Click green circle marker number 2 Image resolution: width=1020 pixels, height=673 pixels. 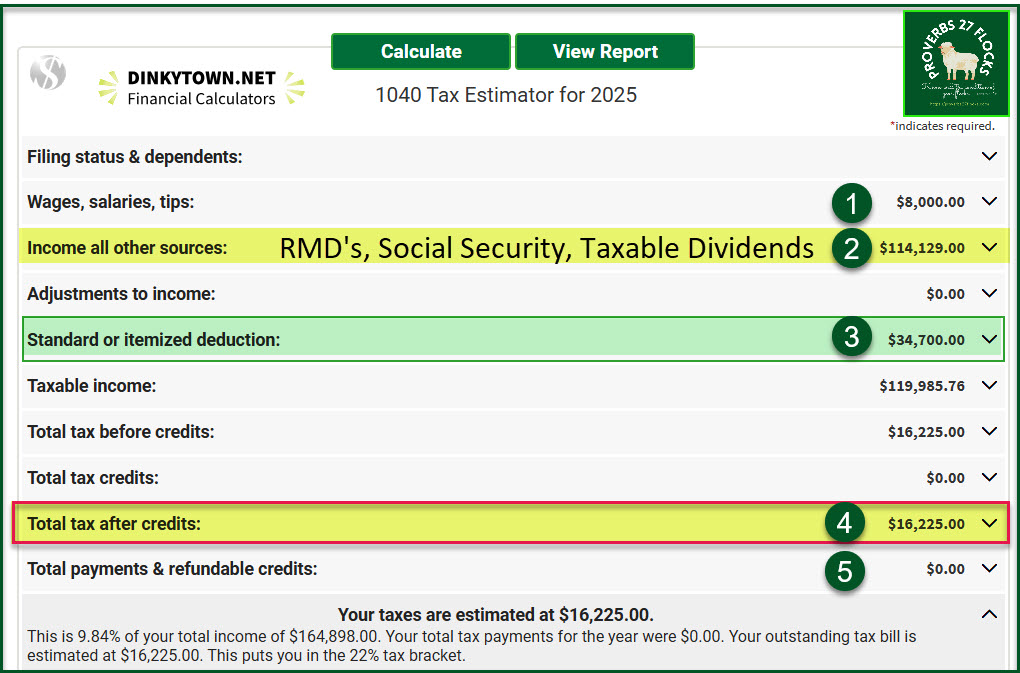coord(851,248)
